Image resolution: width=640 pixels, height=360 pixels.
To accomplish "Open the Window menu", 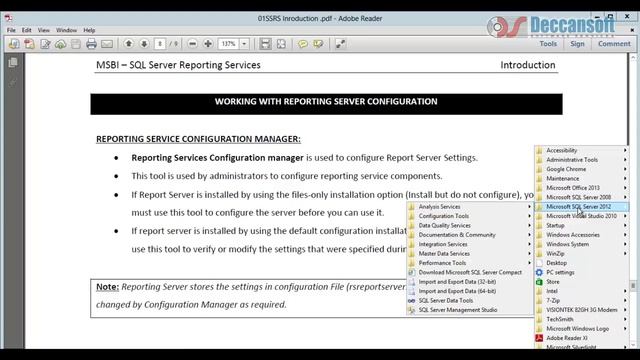I will (x=66, y=30).
